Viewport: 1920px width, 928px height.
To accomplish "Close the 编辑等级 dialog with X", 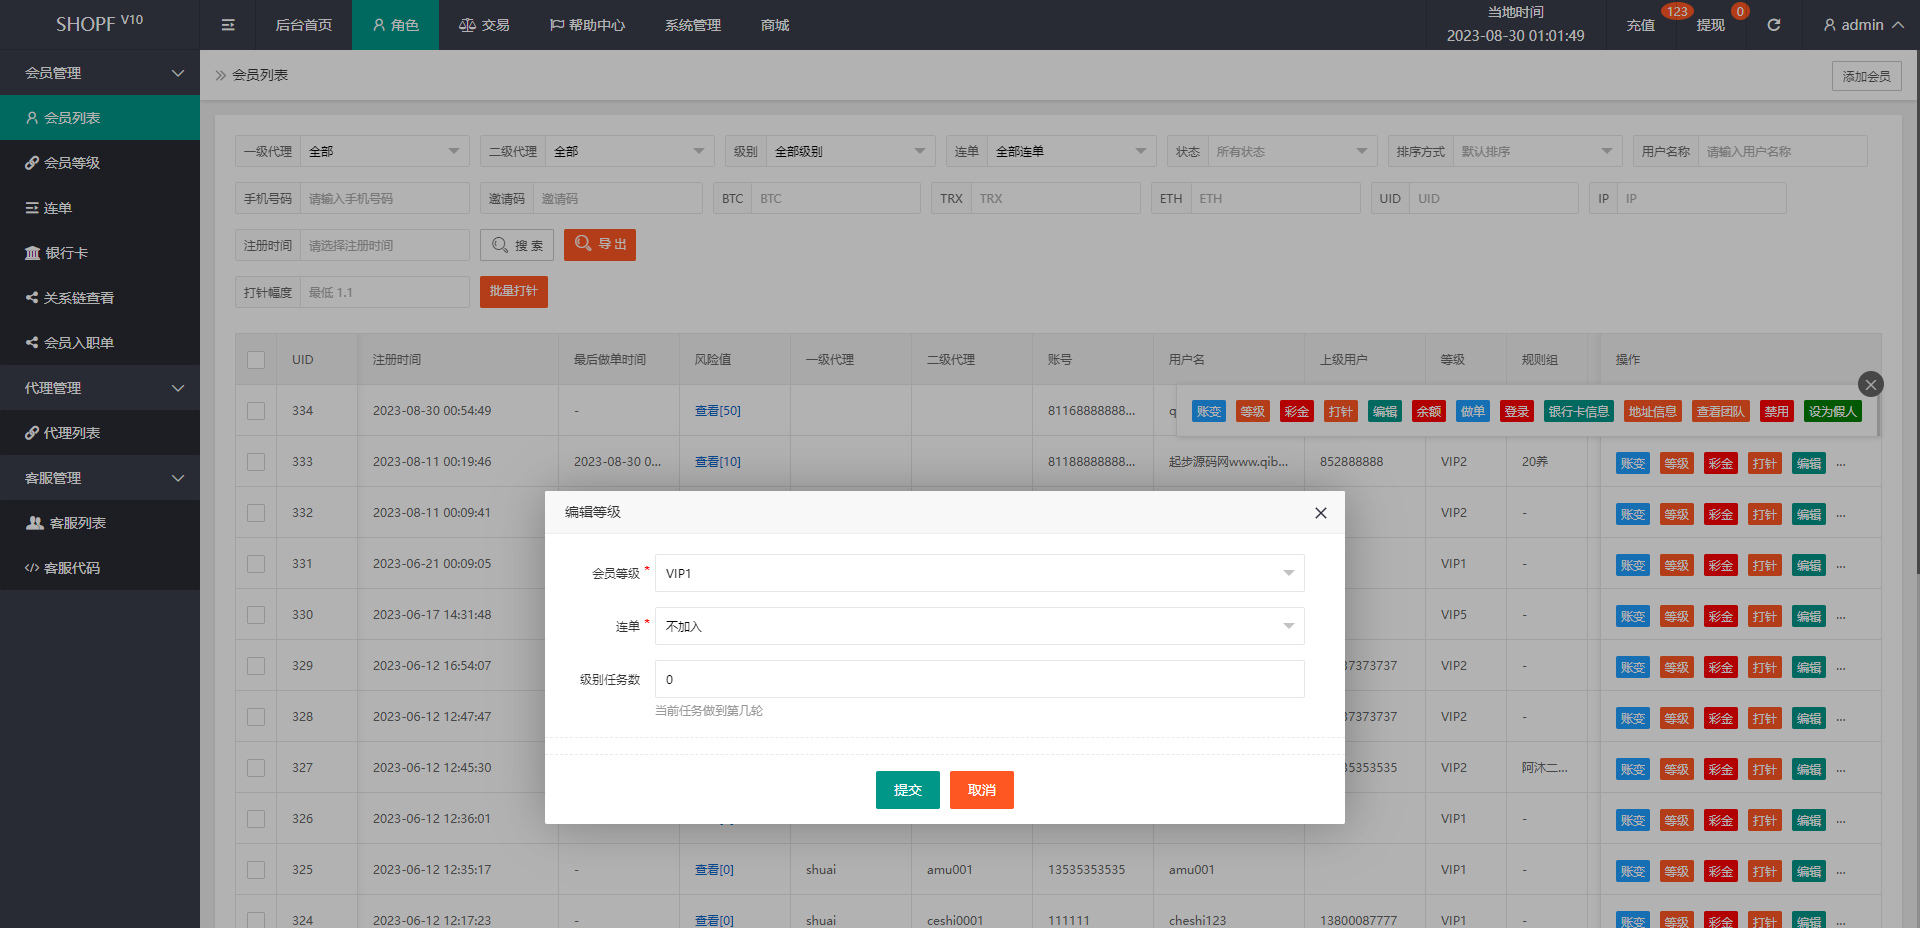I will [1320, 513].
